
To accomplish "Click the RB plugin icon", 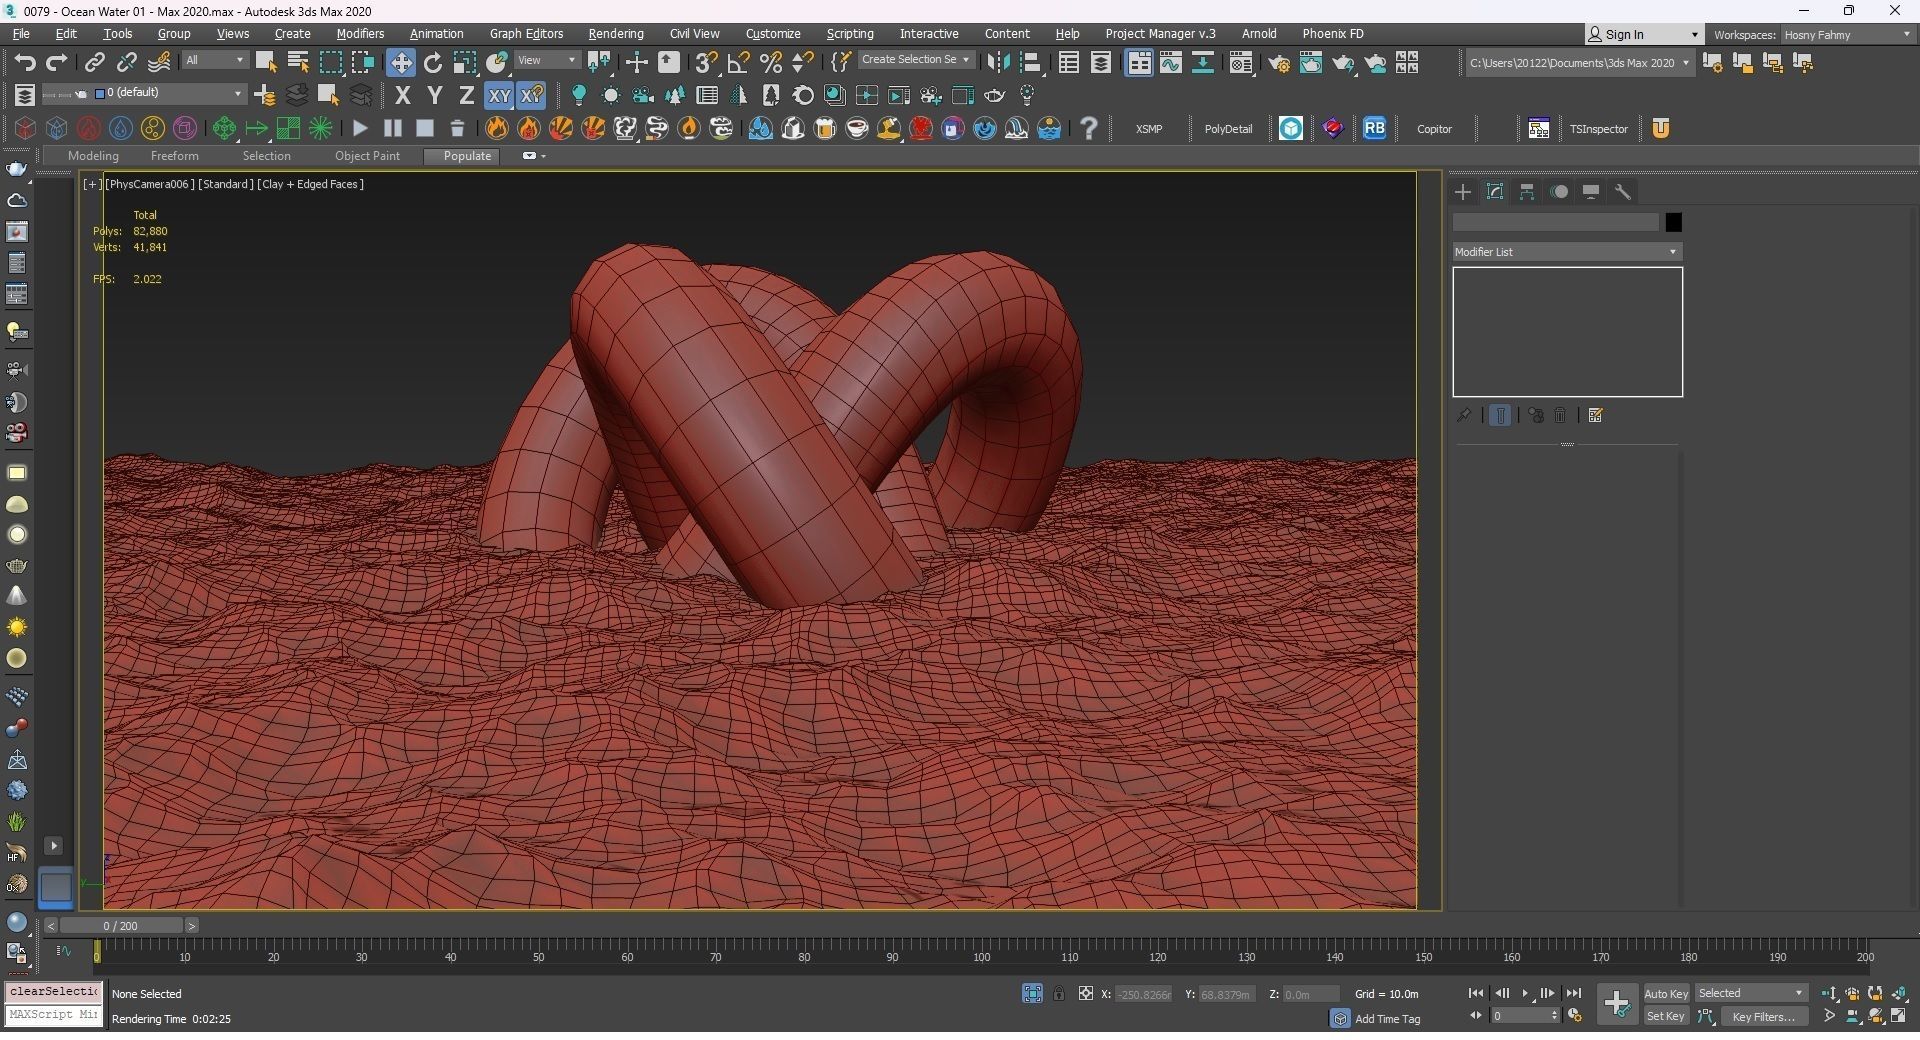I will pos(1374,128).
